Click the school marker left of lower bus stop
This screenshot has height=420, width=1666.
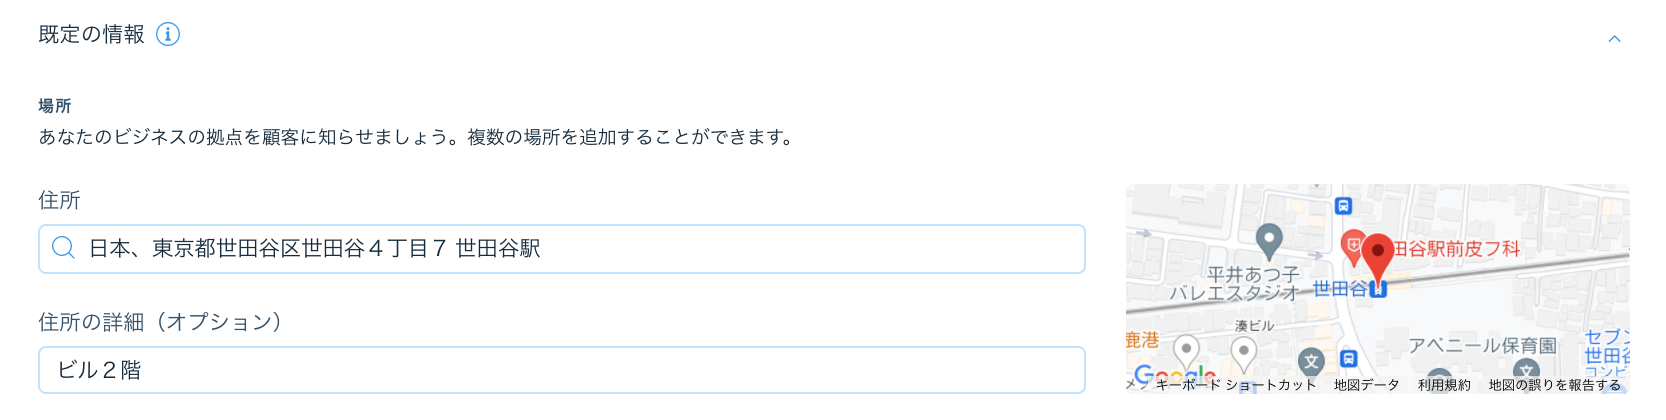click(1311, 361)
